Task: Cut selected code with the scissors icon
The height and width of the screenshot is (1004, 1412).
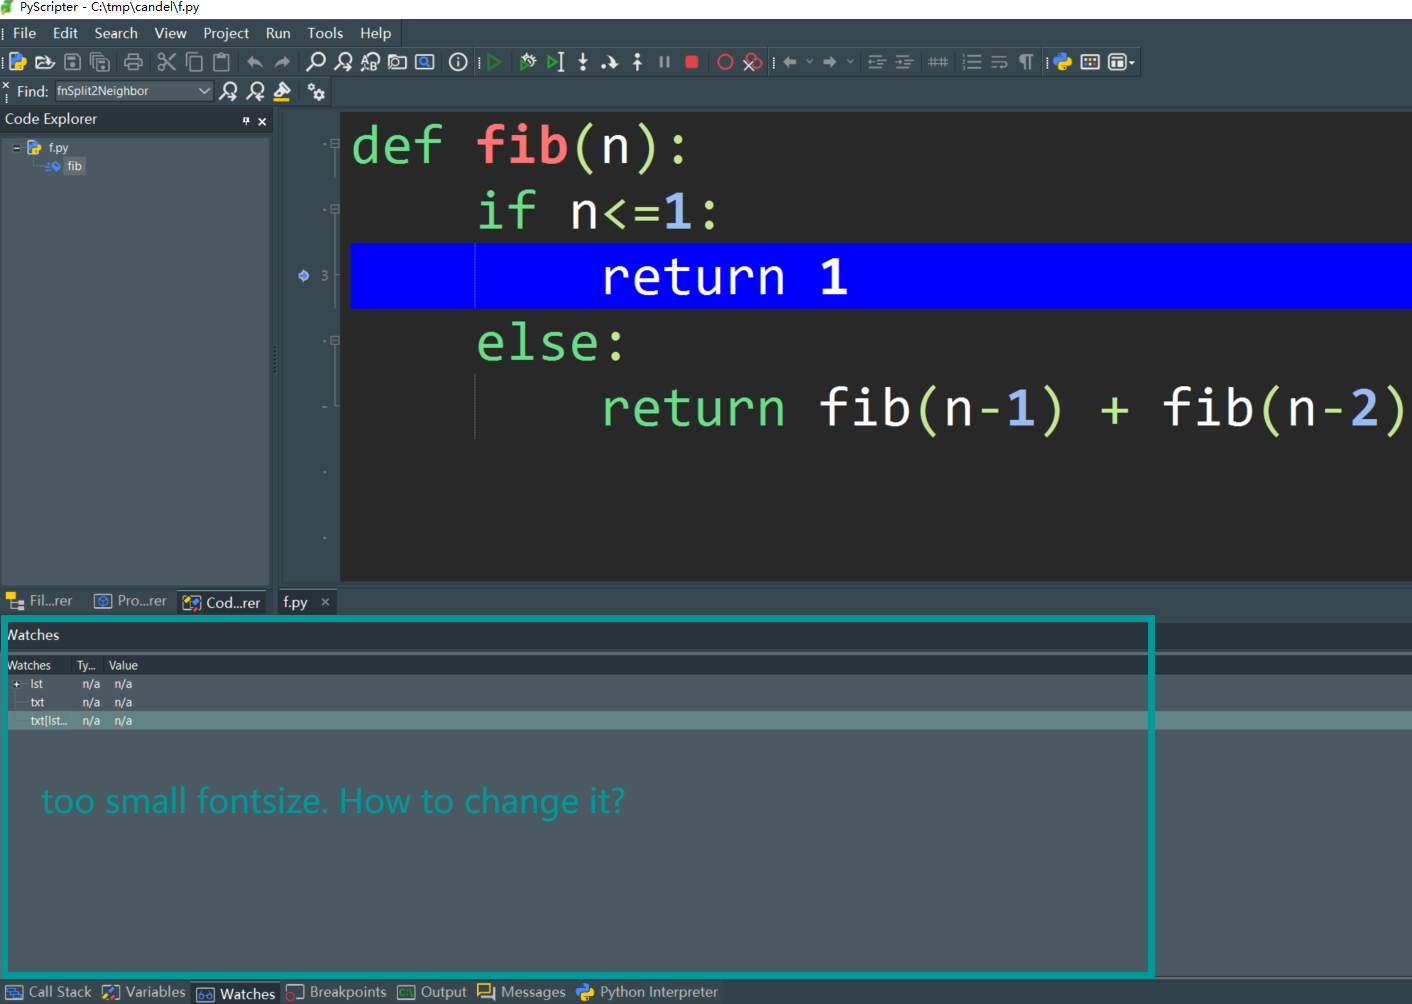Action: 166,61
